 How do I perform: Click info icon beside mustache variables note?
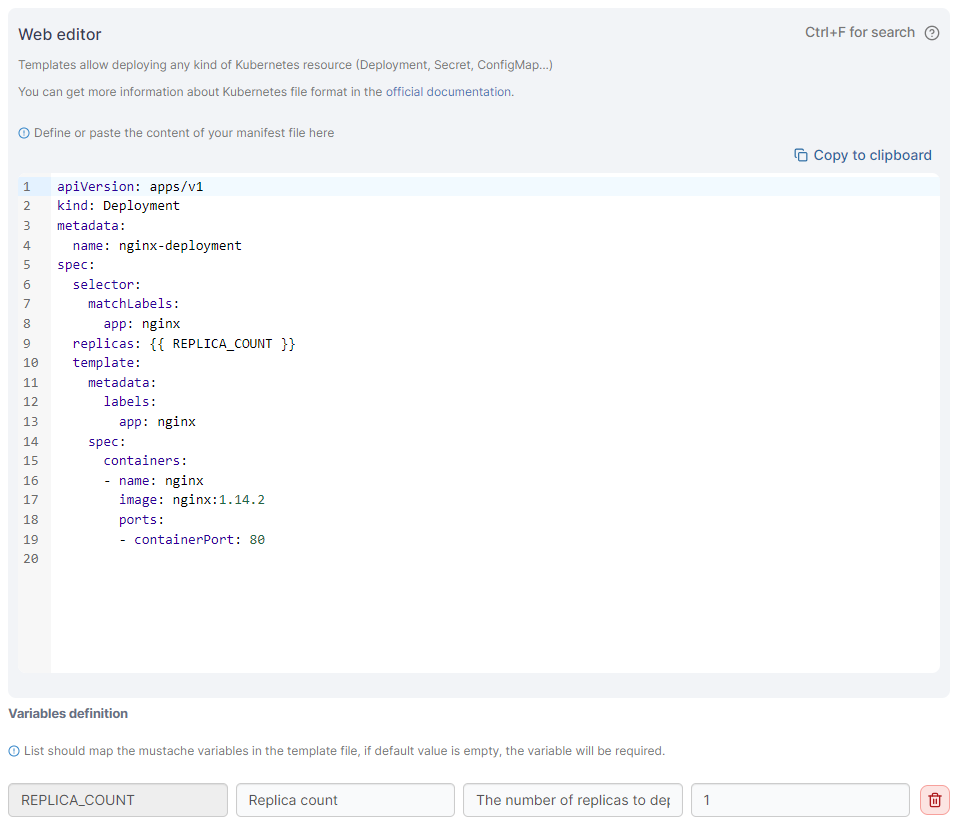click(14, 751)
